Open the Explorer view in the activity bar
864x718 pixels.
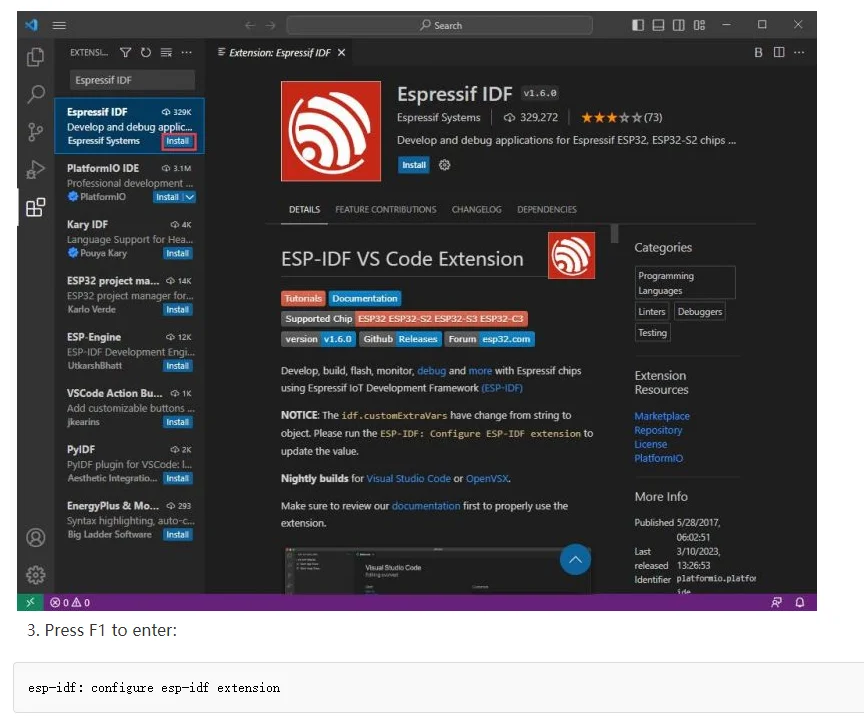click(x=35, y=57)
